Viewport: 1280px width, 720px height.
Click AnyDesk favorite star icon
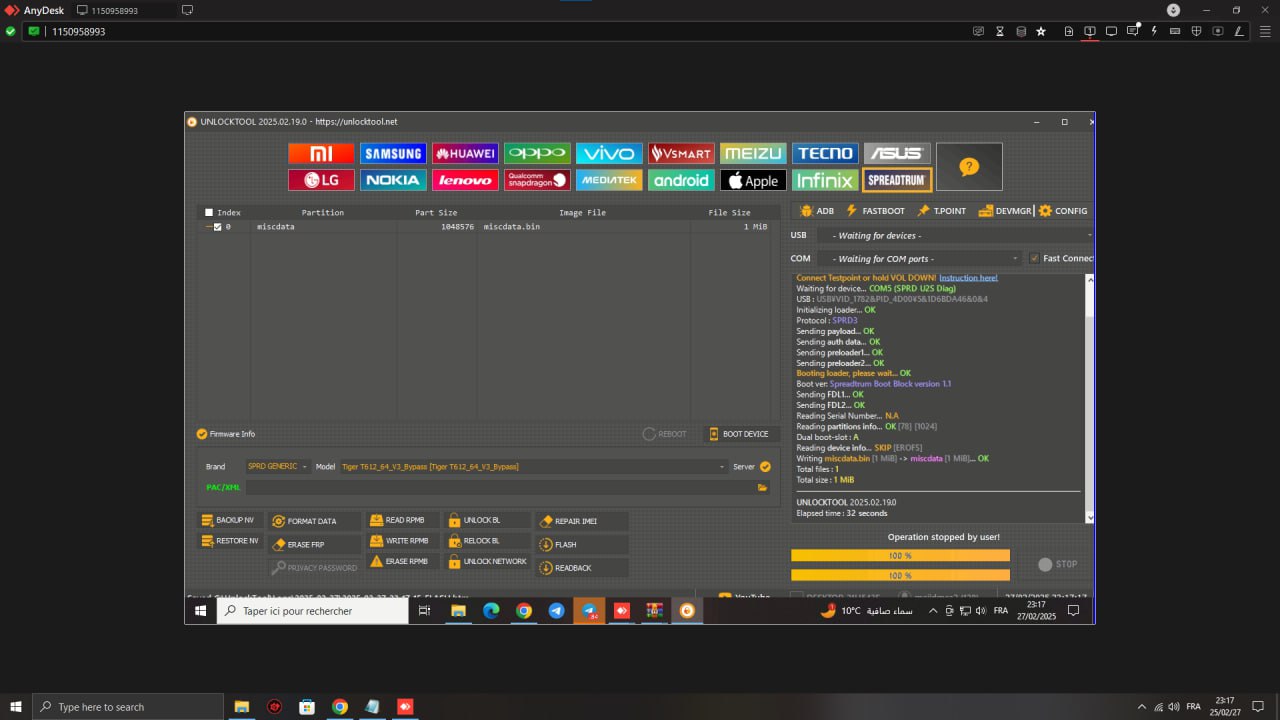click(x=1041, y=31)
